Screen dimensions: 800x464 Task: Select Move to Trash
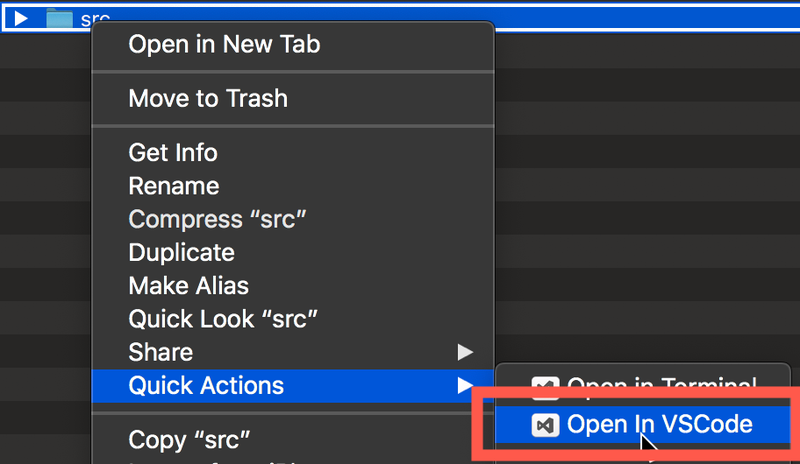[x=208, y=99]
